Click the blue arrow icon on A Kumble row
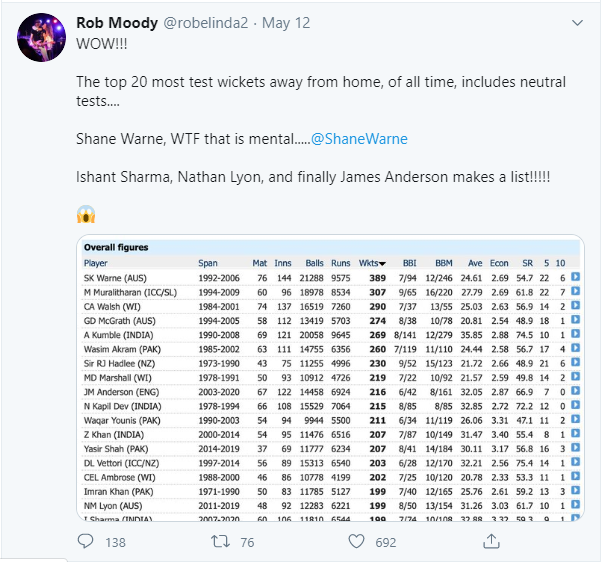Screen dimensions: 603x562 [576, 335]
